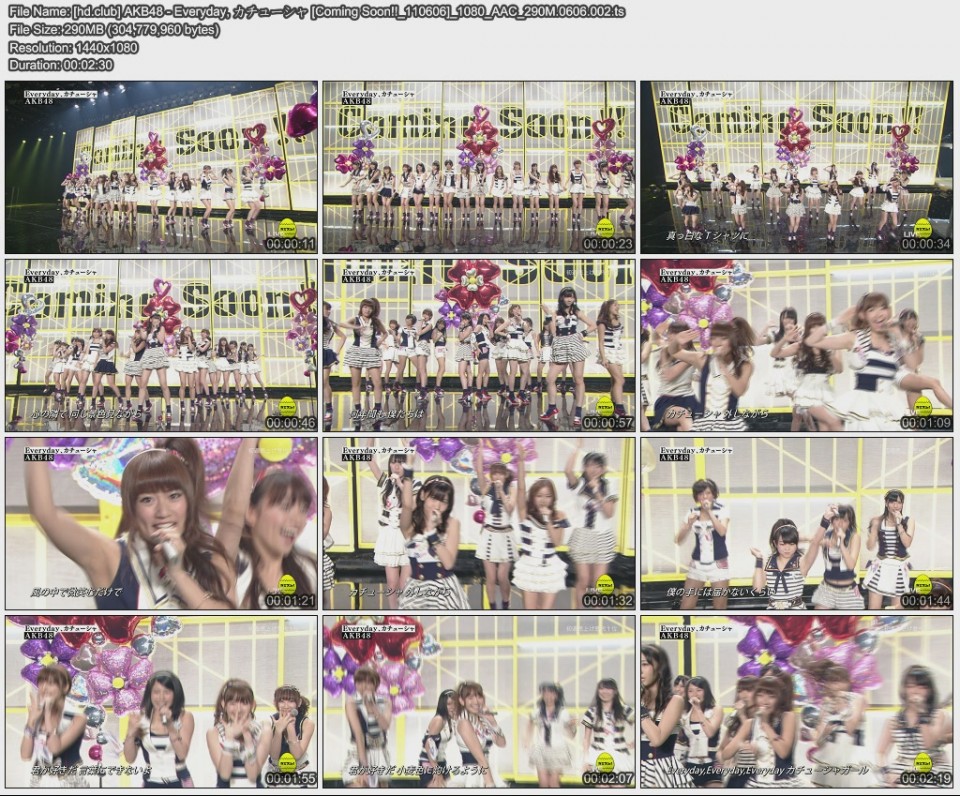Open the thumbnail timestamped 00:00:34
This screenshot has width=960, height=796.
point(797,167)
